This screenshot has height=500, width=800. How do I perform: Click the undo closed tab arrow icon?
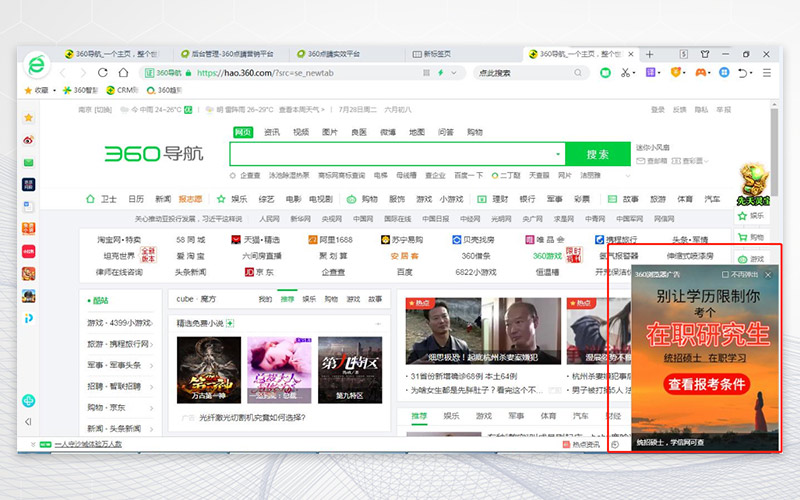[x=742, y=73]
